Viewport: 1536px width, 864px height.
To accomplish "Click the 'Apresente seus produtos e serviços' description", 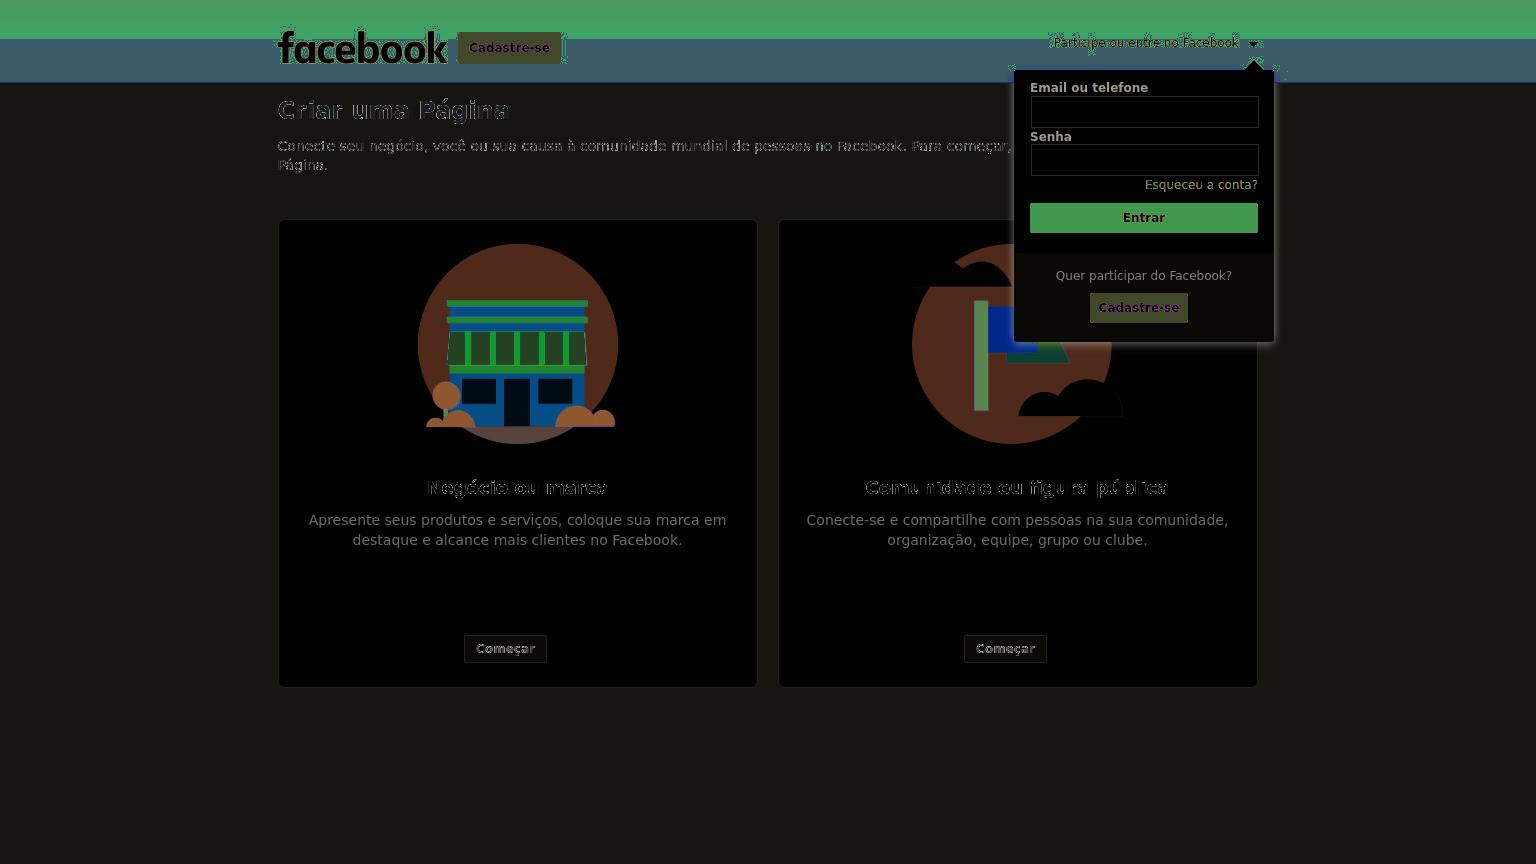I will point(517,530).
